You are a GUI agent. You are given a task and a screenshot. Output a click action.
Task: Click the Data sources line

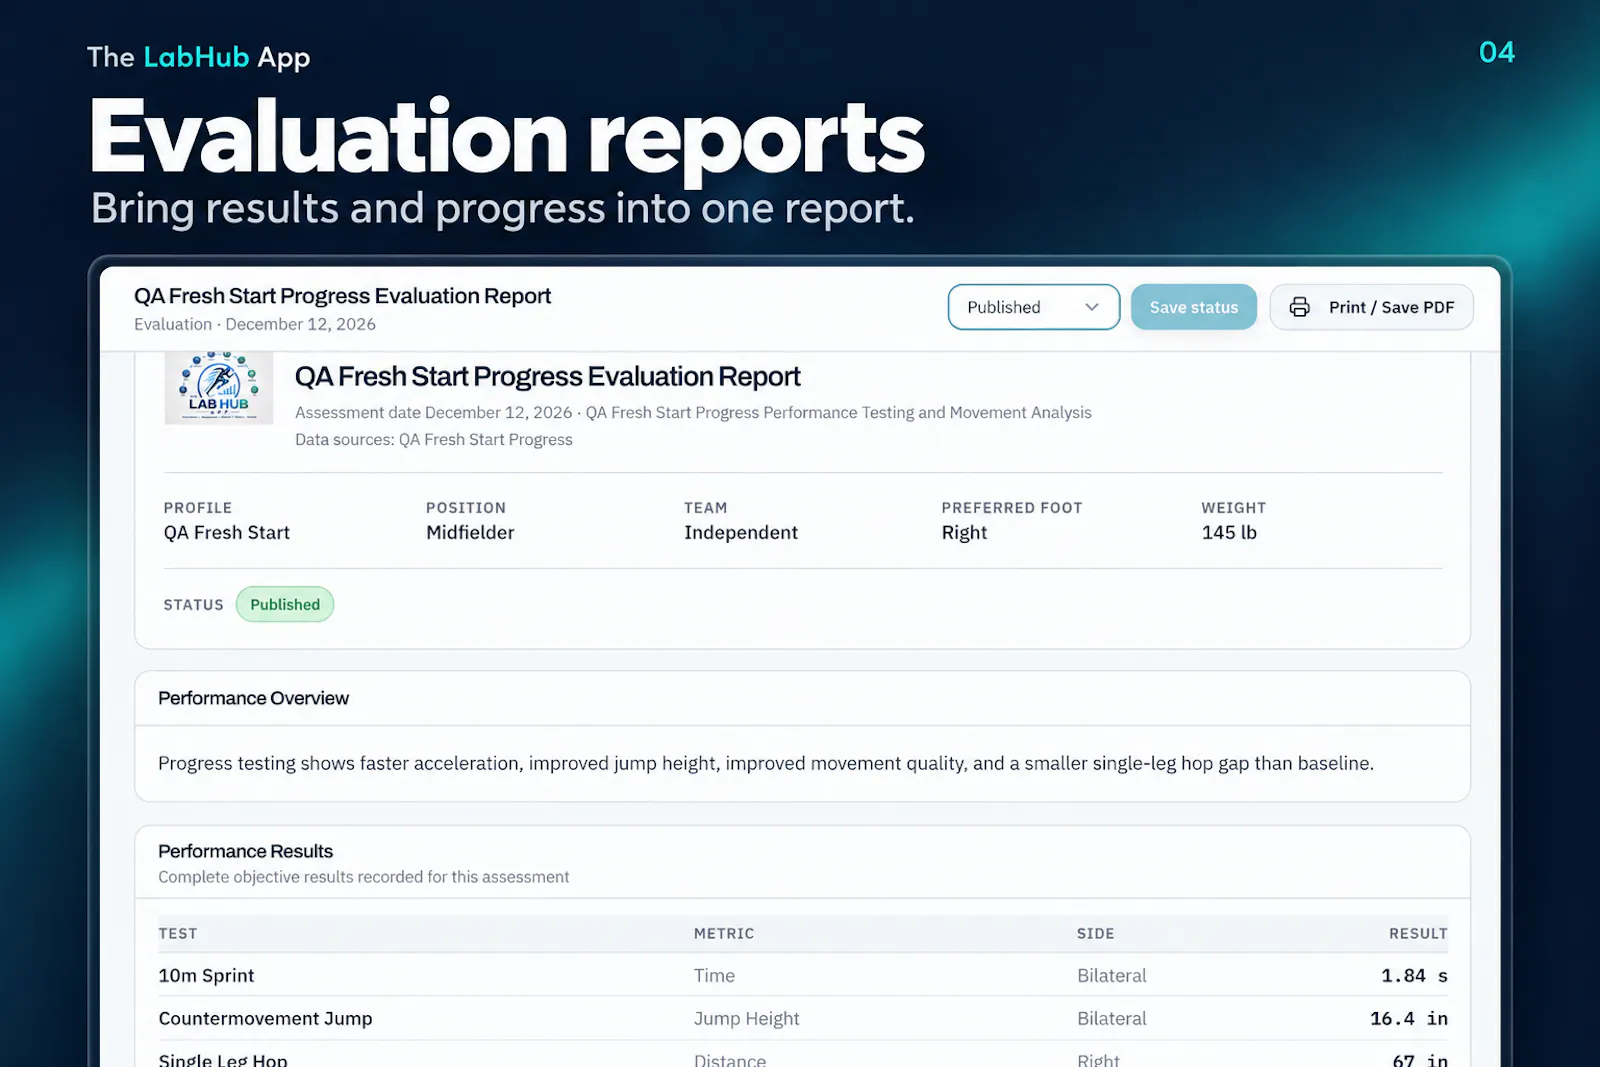434,439
